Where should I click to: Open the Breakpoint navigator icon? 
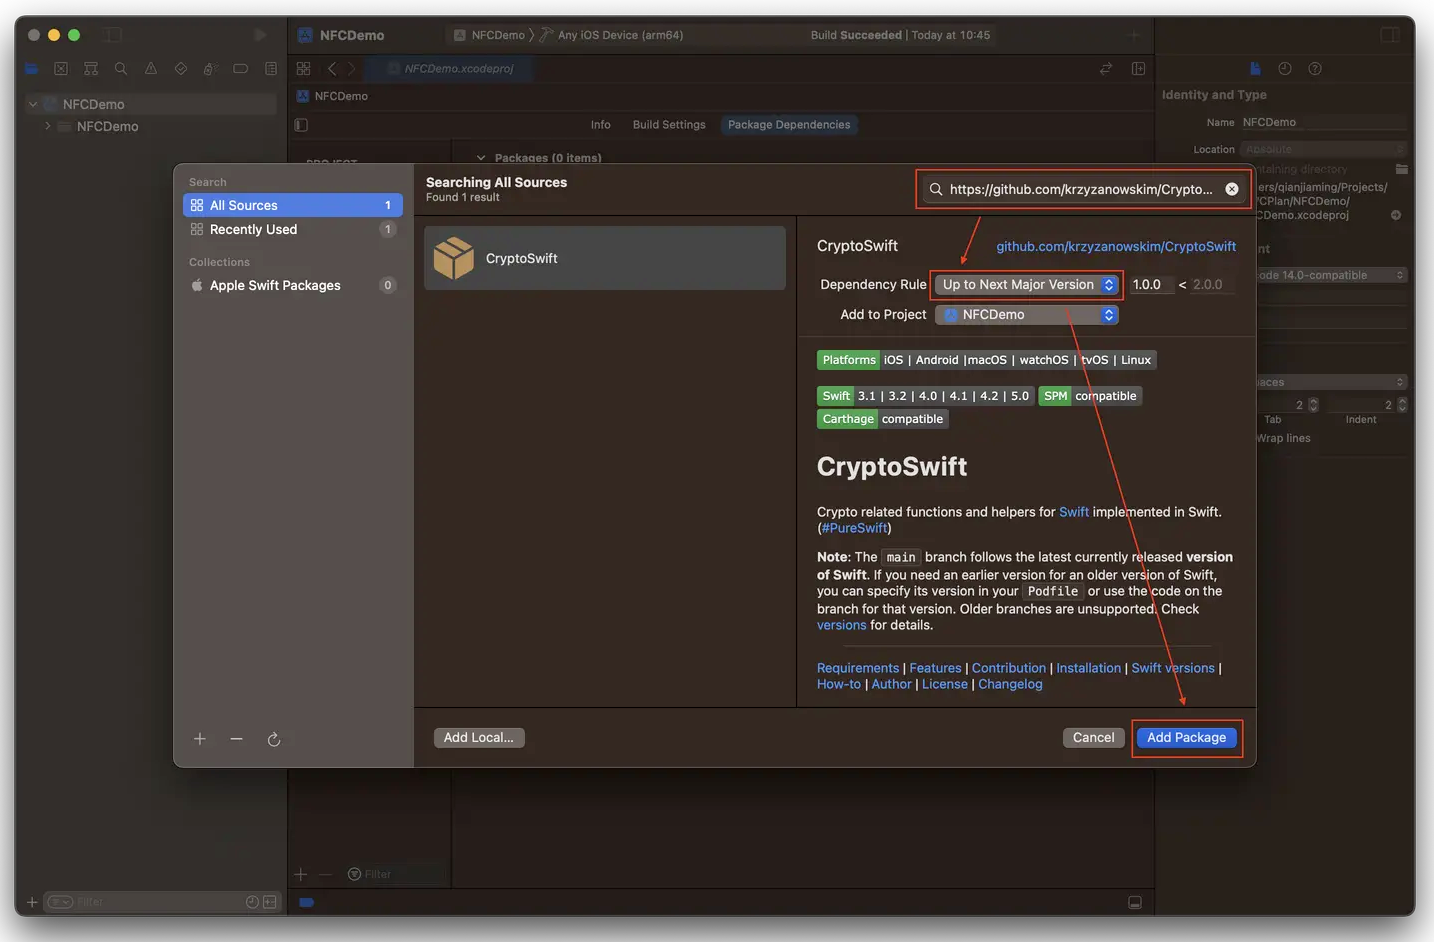click(240, 69)
